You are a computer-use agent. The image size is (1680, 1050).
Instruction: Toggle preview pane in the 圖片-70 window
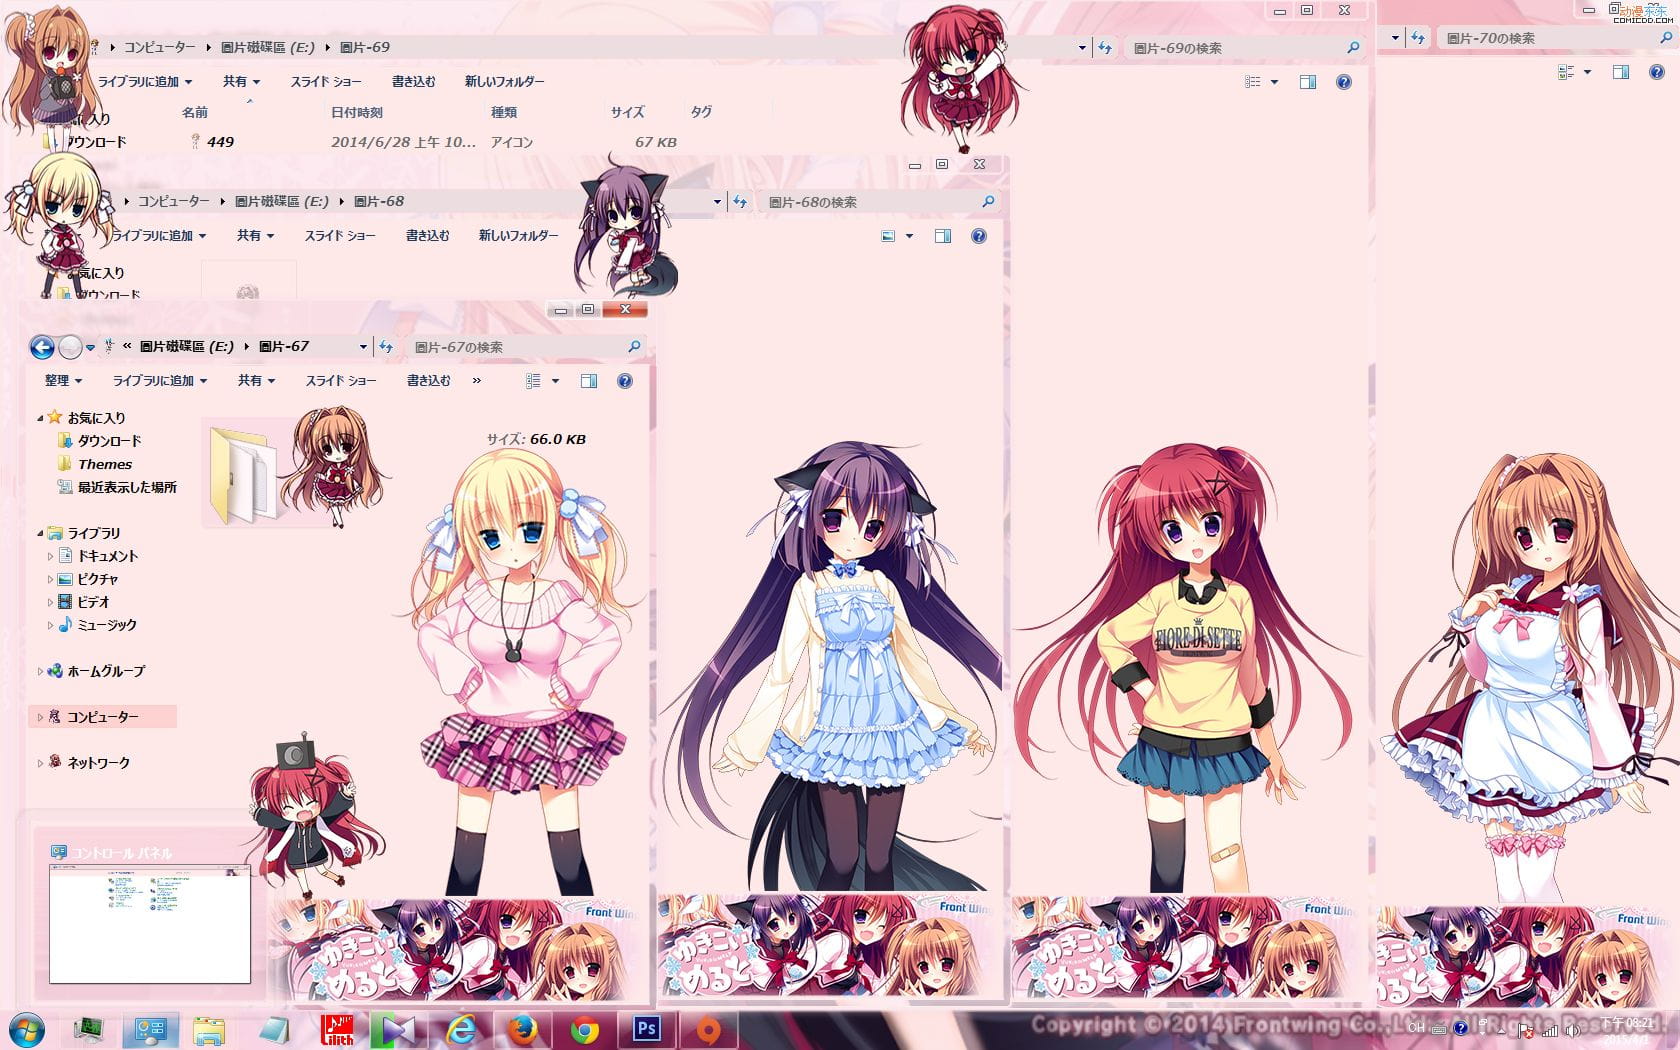1621,72
